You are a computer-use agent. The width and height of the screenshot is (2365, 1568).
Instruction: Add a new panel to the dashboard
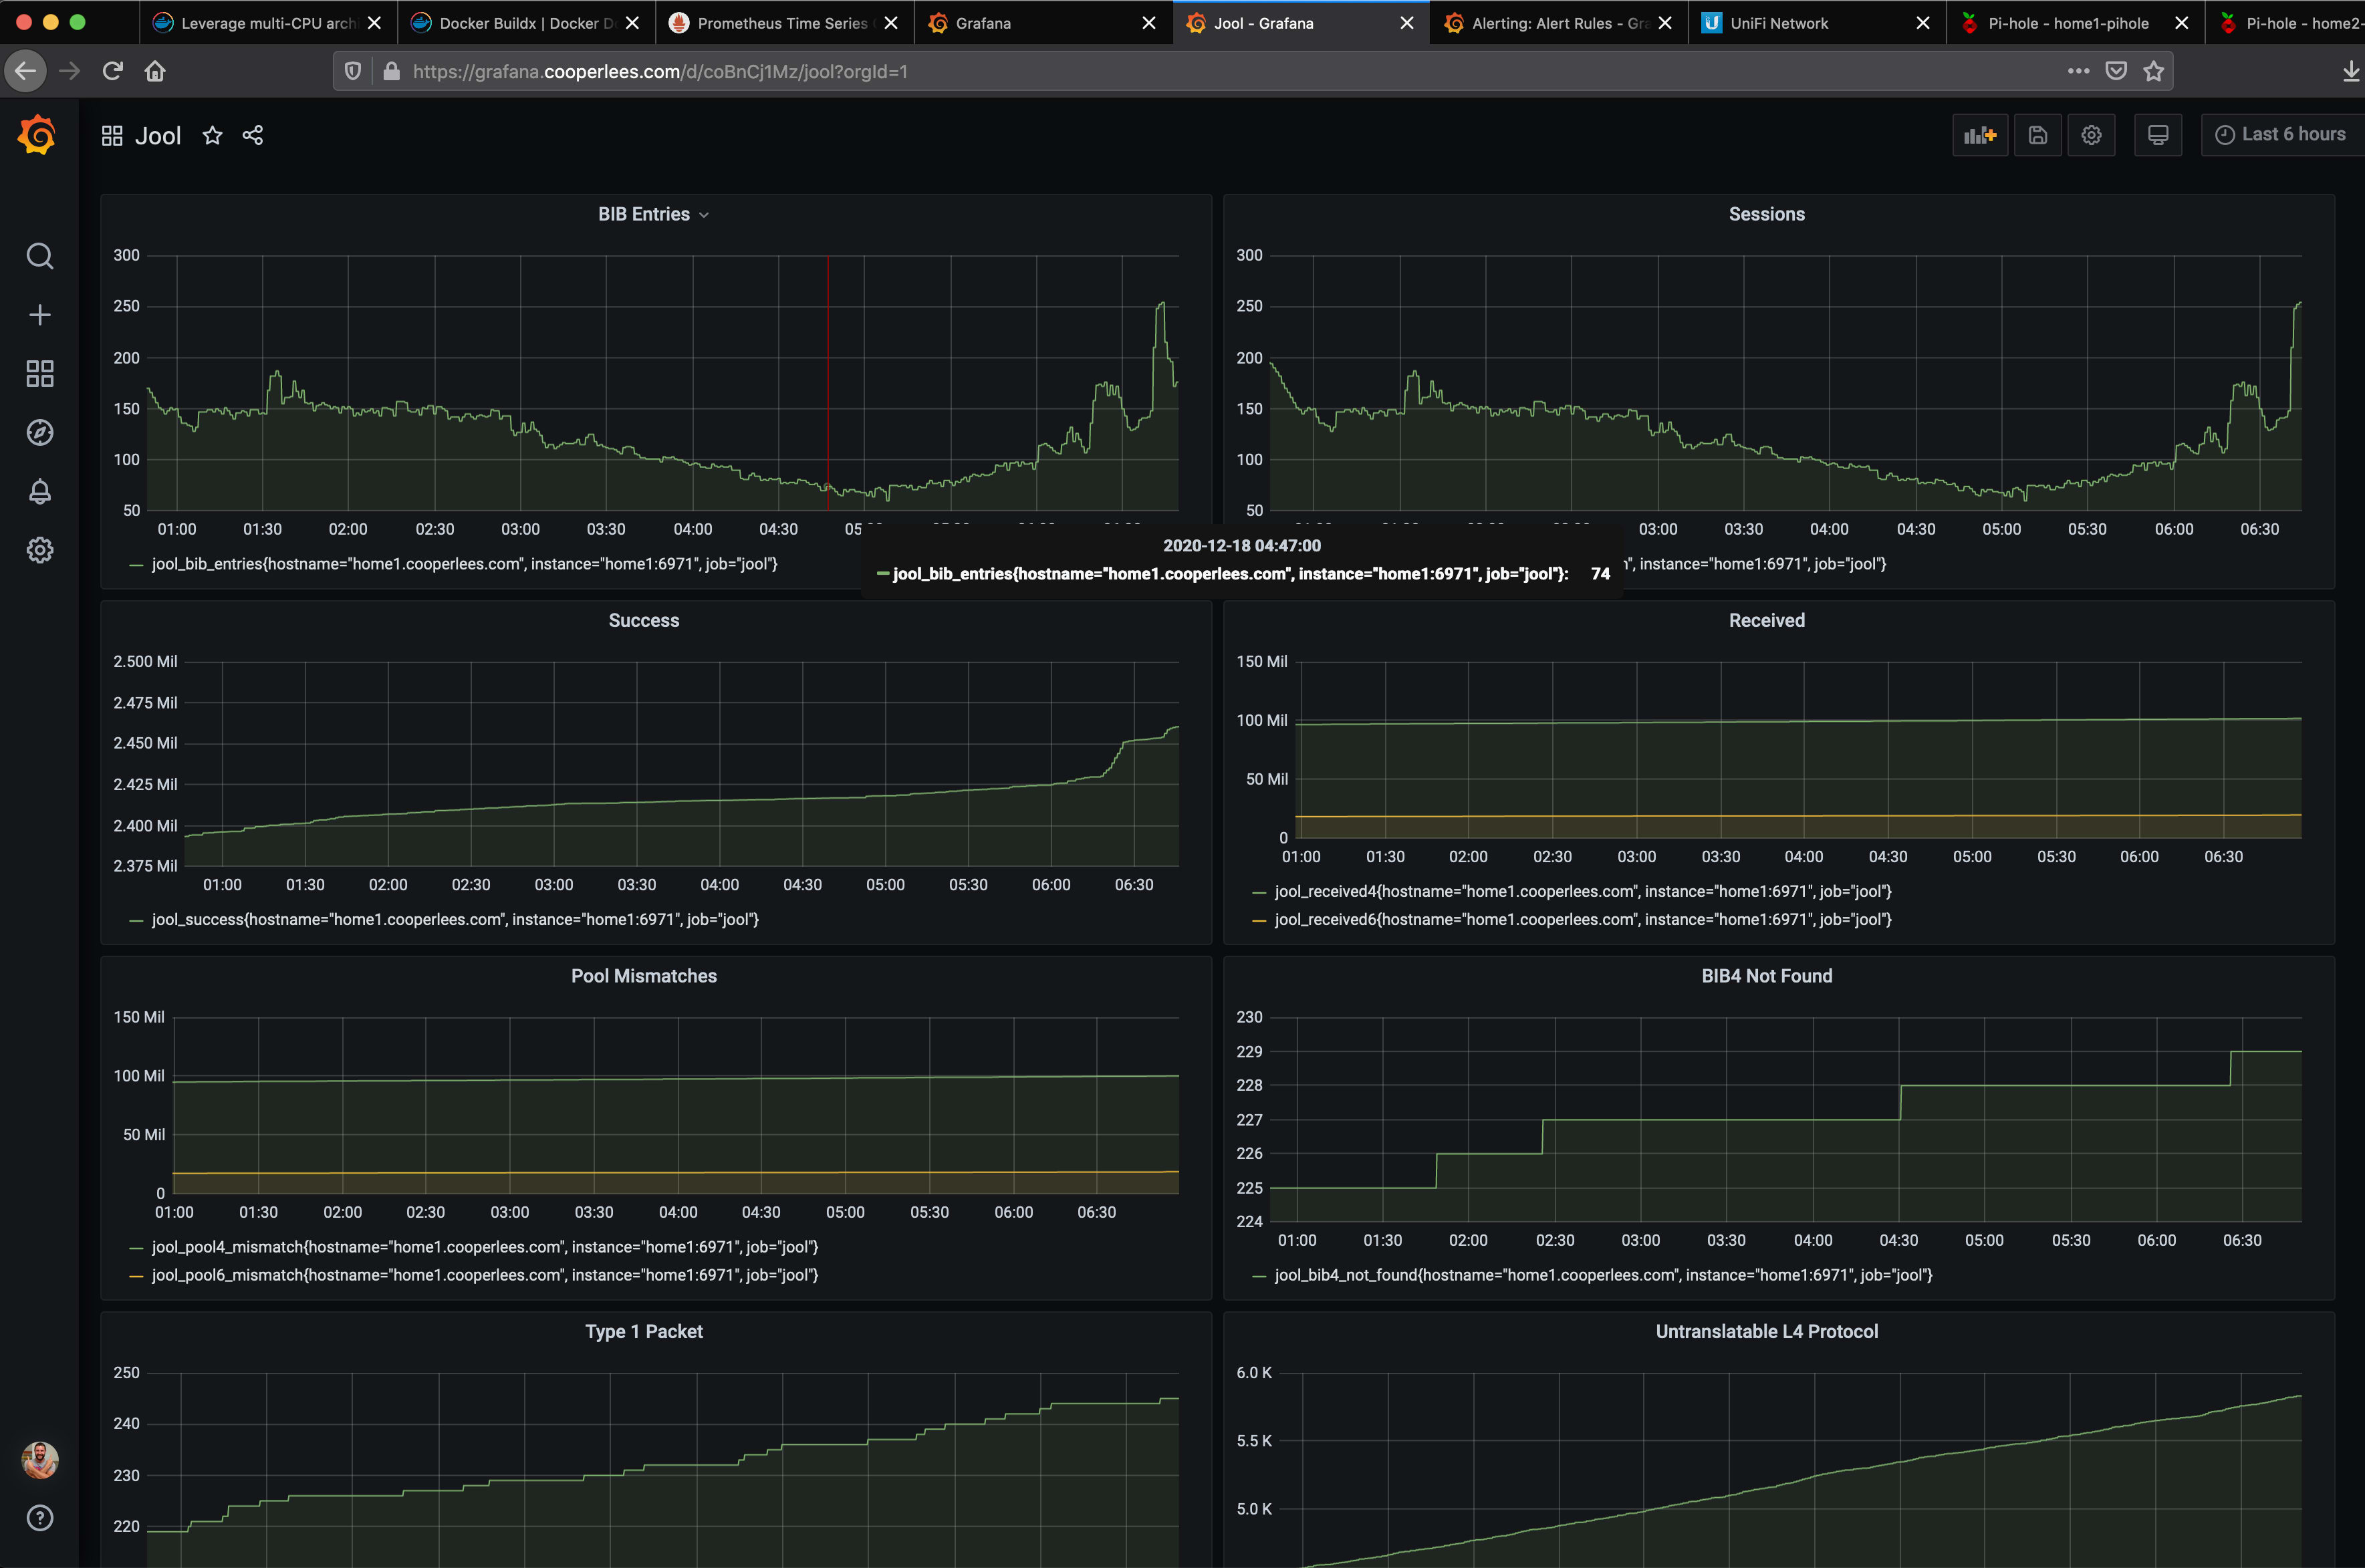(1980, 134)
